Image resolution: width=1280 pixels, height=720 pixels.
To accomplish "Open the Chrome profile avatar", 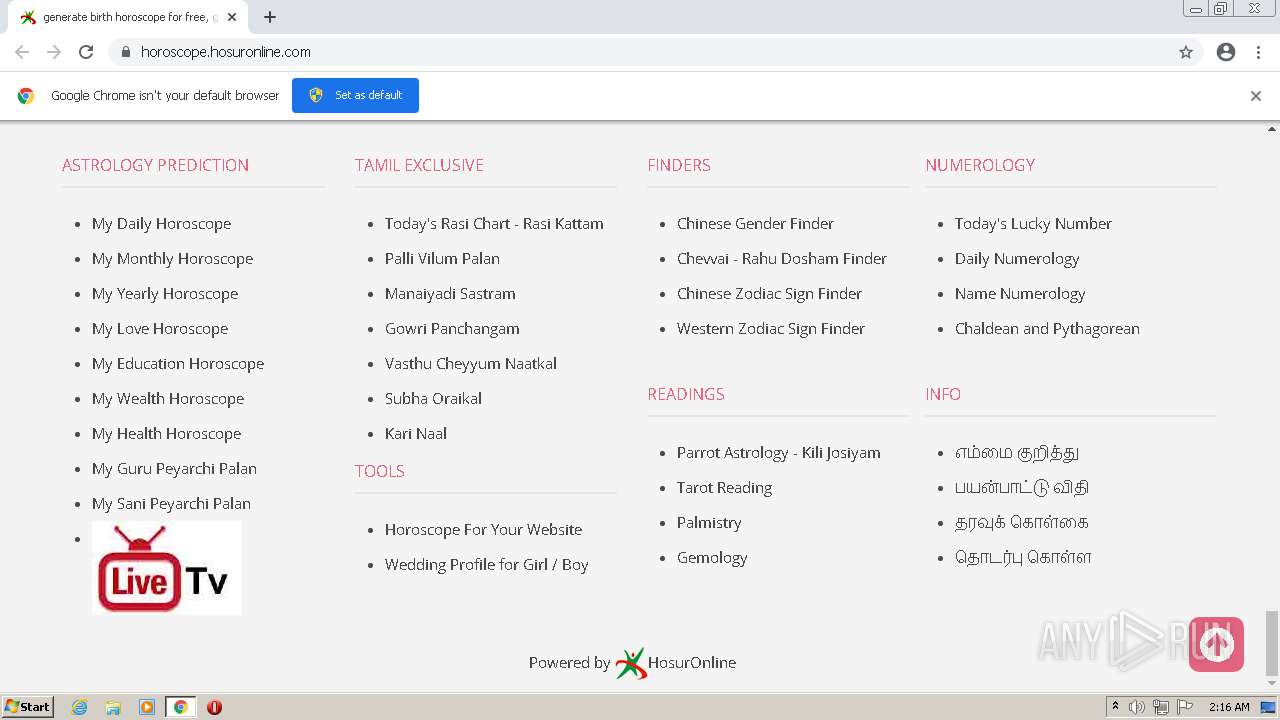I will coord(1226,52).
